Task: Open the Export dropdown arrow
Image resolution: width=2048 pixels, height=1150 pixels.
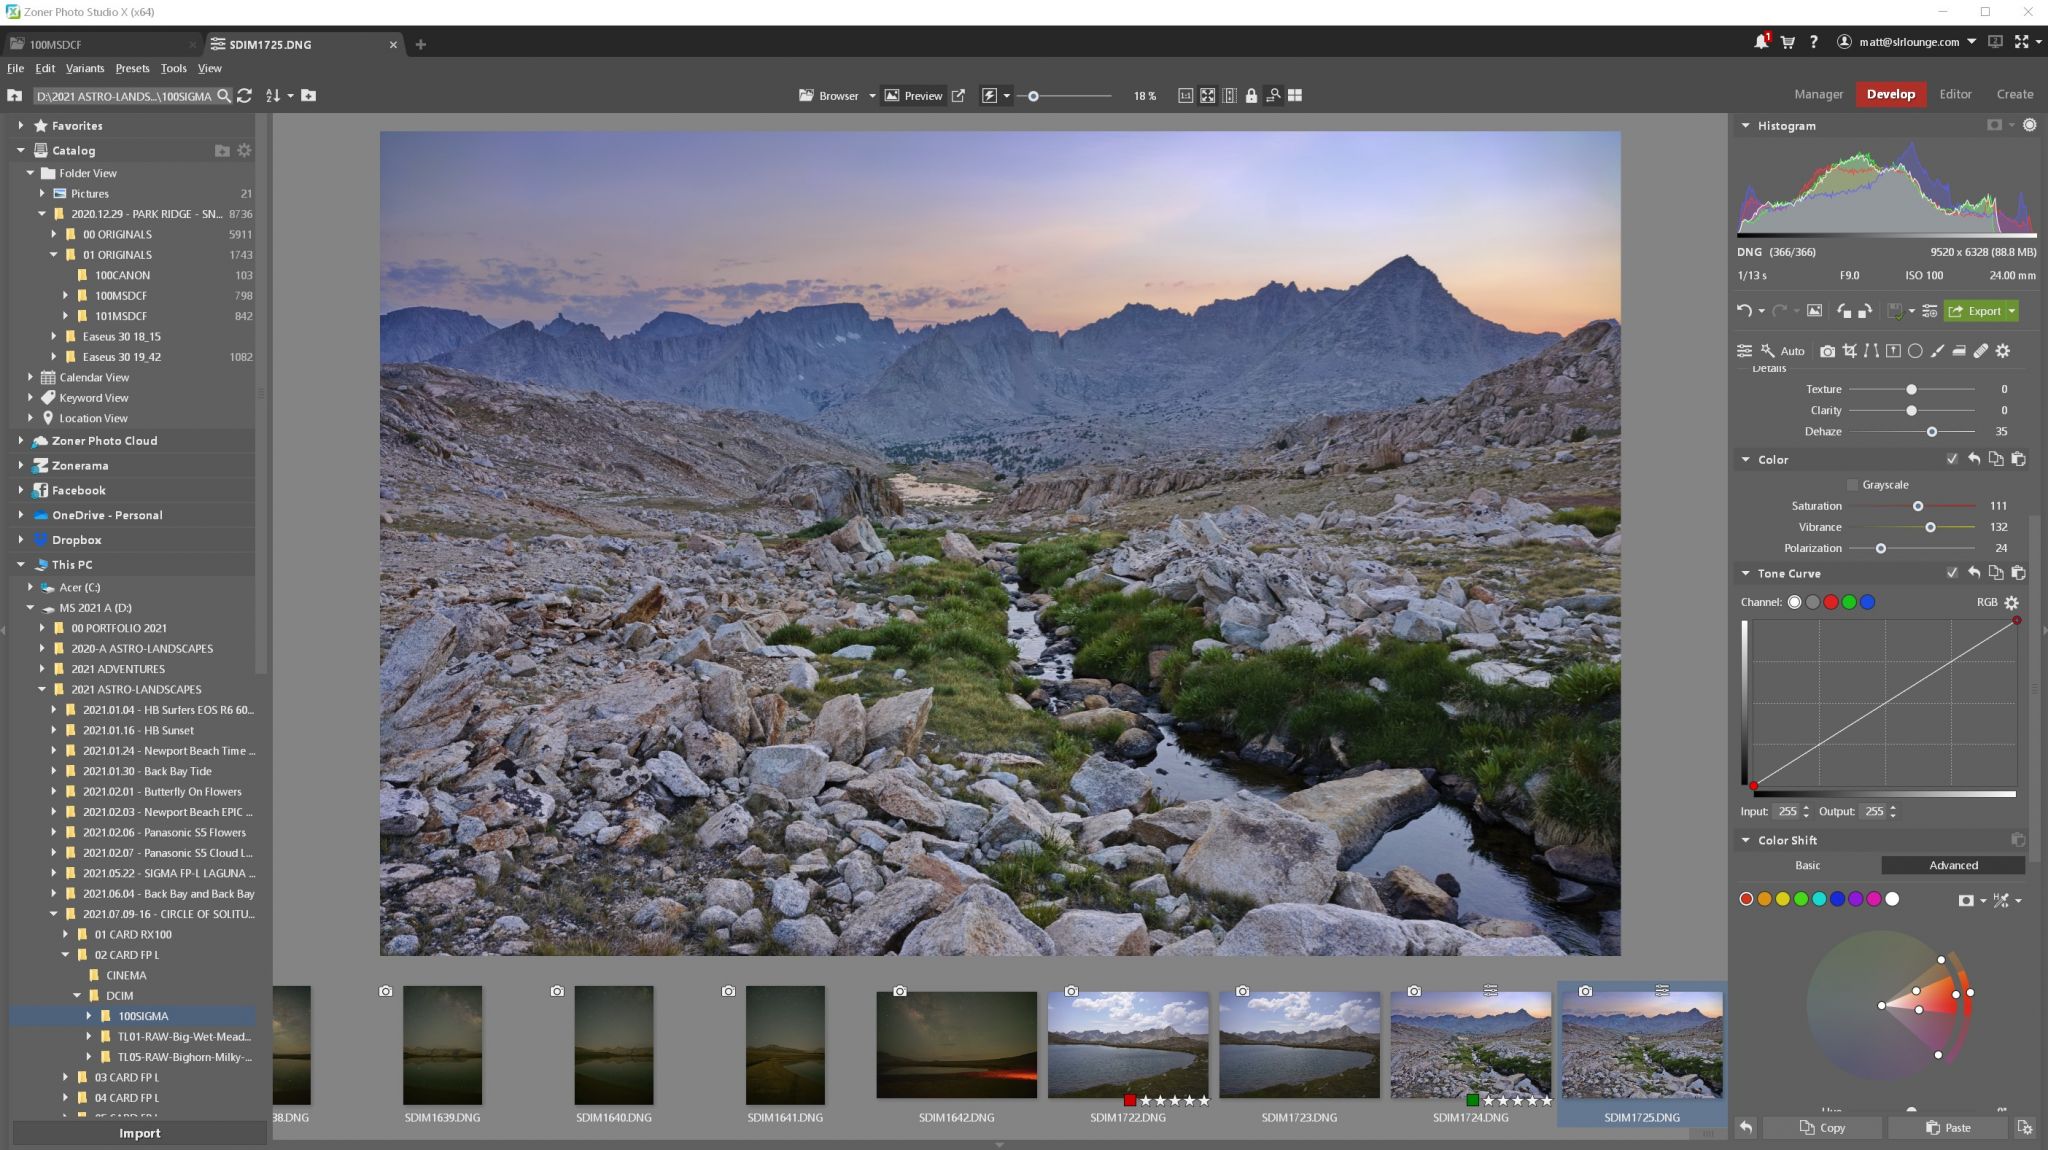Action: tap(2011, 310)
